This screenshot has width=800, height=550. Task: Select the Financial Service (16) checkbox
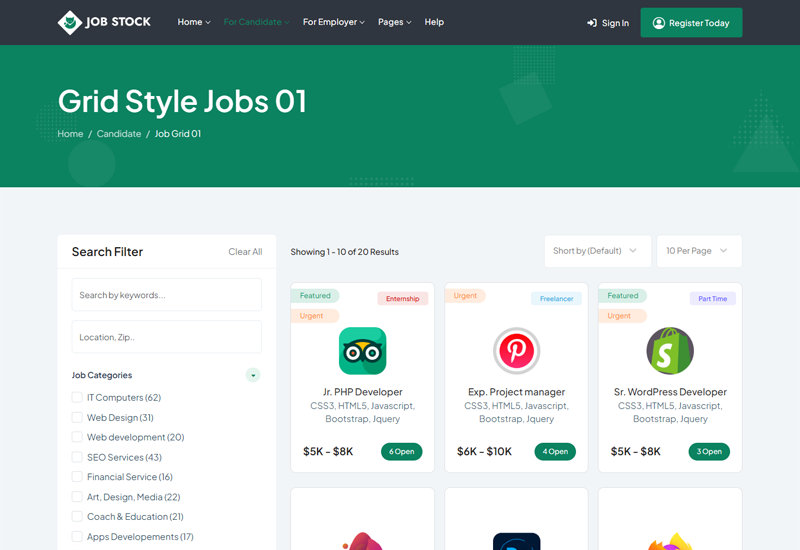[x=77, y=477]
